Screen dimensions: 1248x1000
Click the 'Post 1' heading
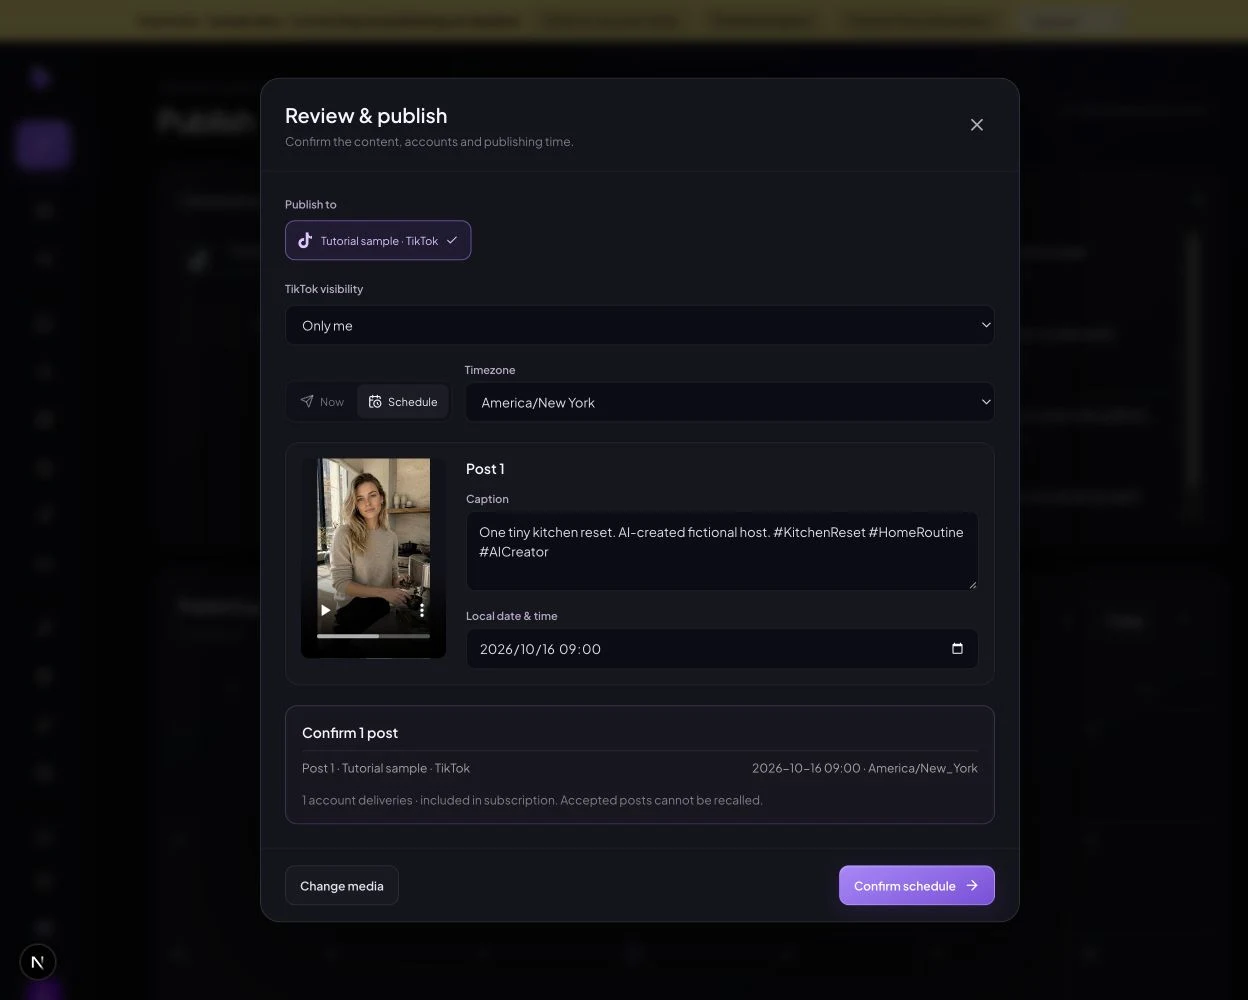[485, 469]
